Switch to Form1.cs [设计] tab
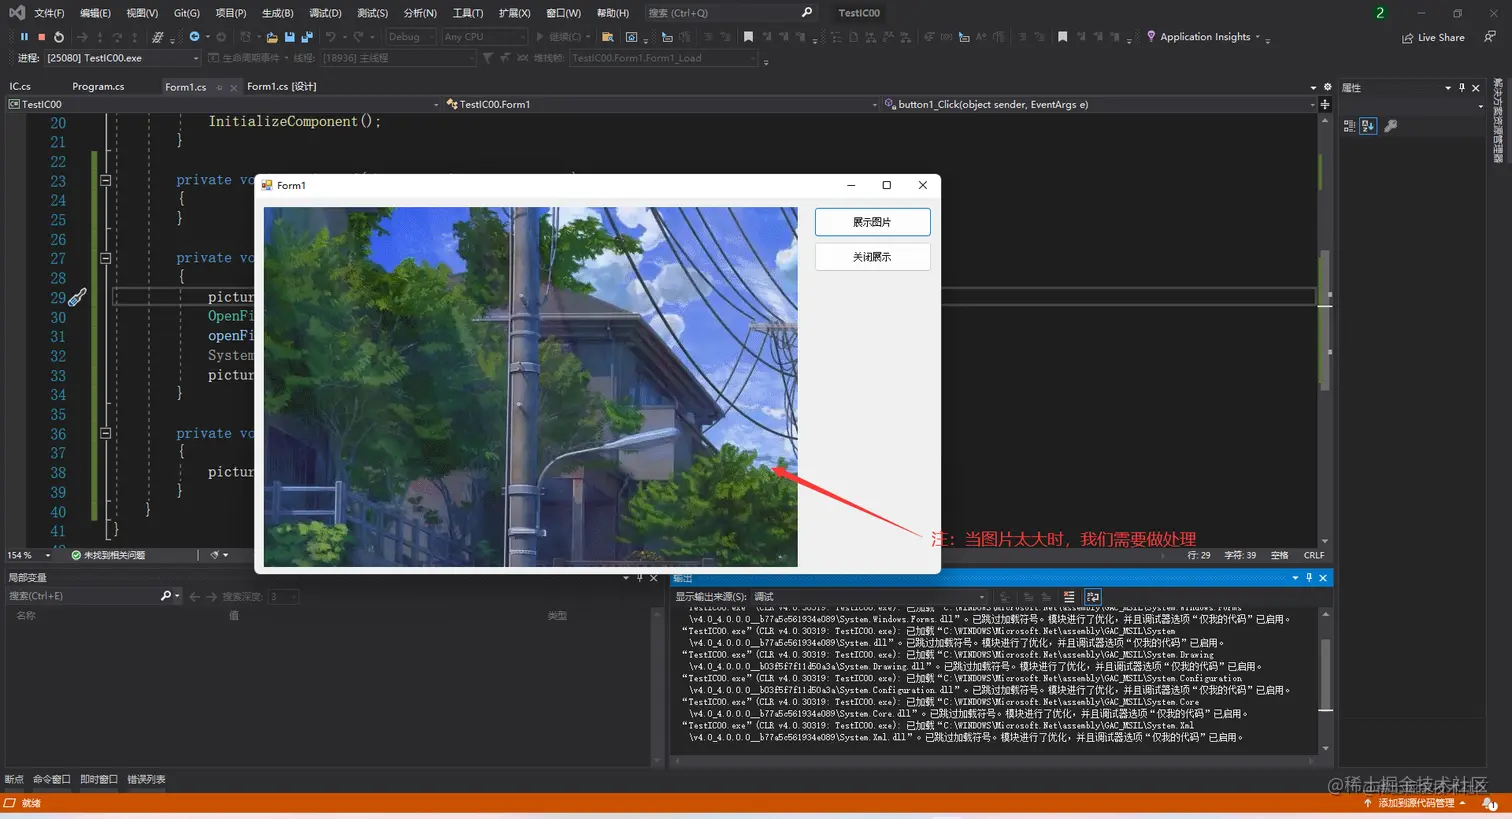 pos(282,87)
